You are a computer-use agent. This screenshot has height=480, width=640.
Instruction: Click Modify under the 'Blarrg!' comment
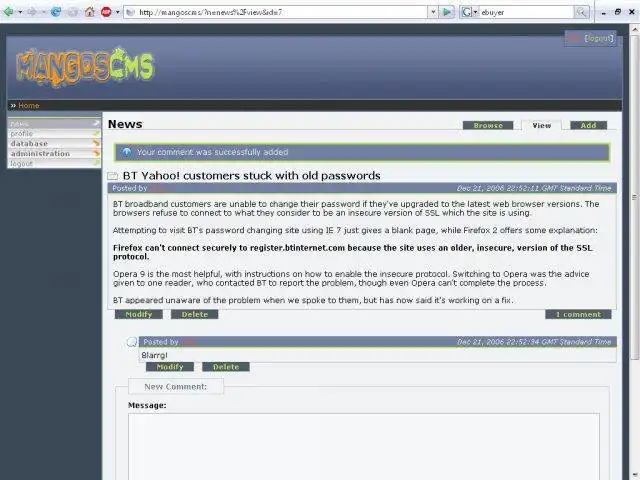pos(170,367)
